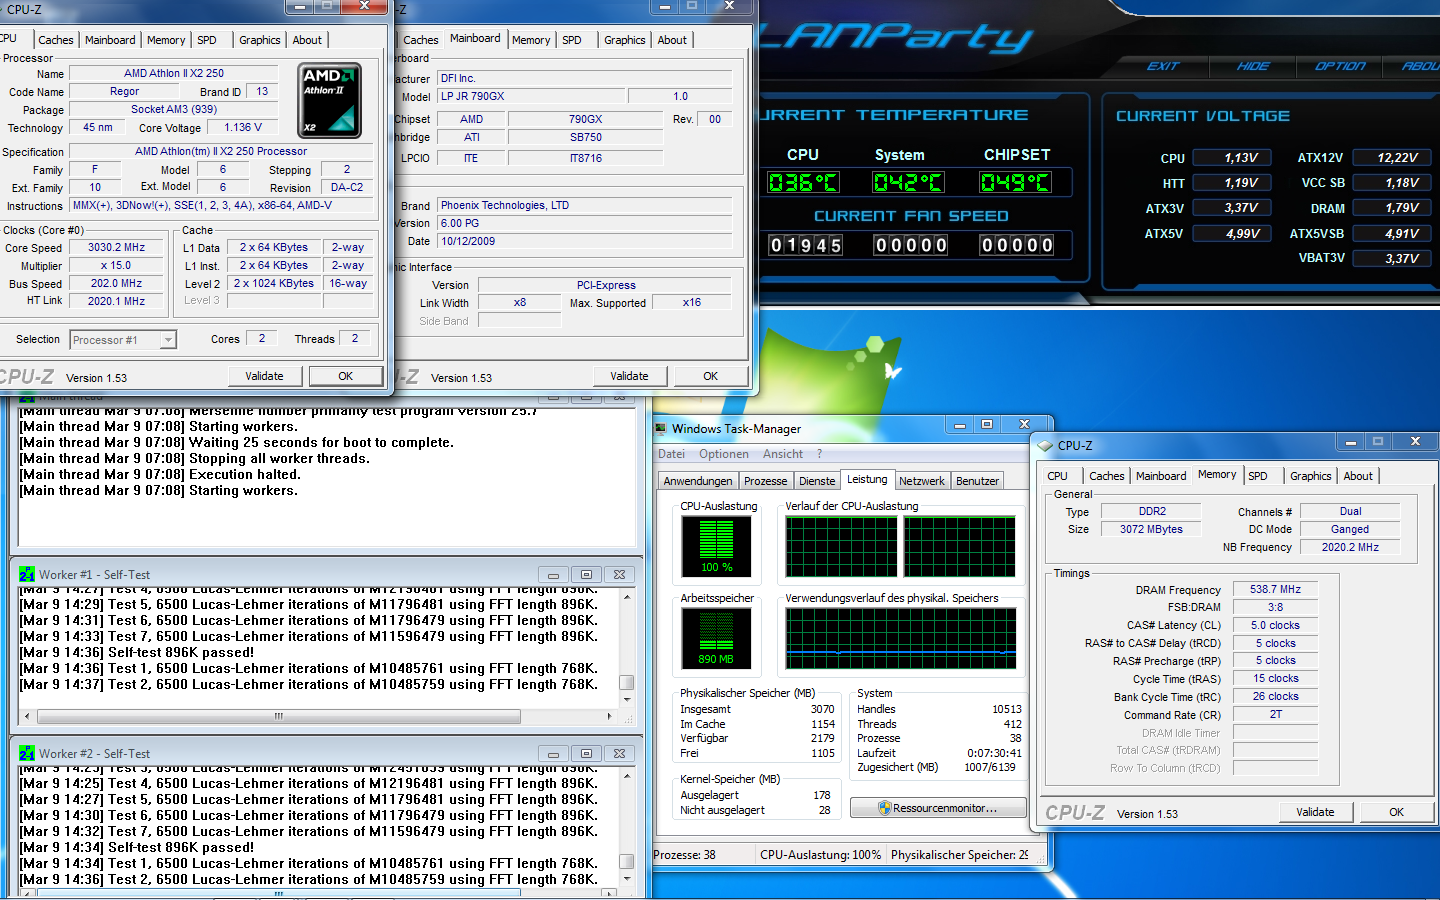Click Validate in CPU-Z Mainboard window
This screenshot has width=1440, height=900.
pyautogui.click(x=629, y=376)
